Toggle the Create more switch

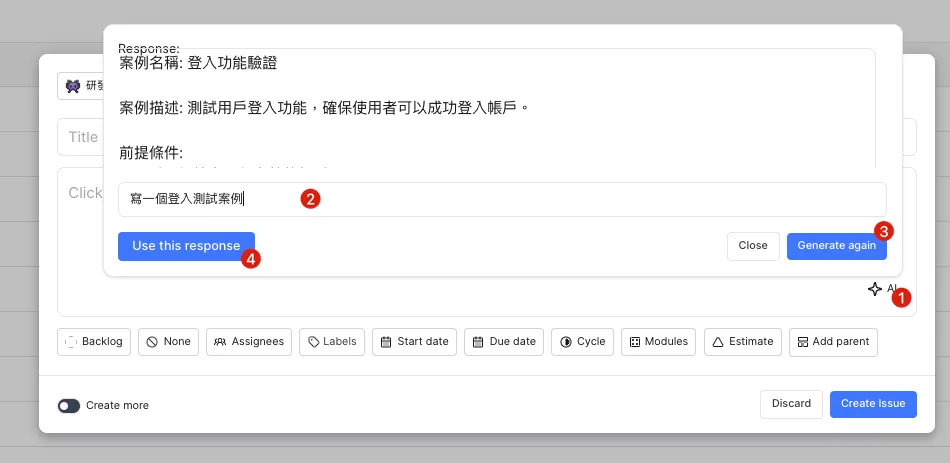tap(69, 406)
